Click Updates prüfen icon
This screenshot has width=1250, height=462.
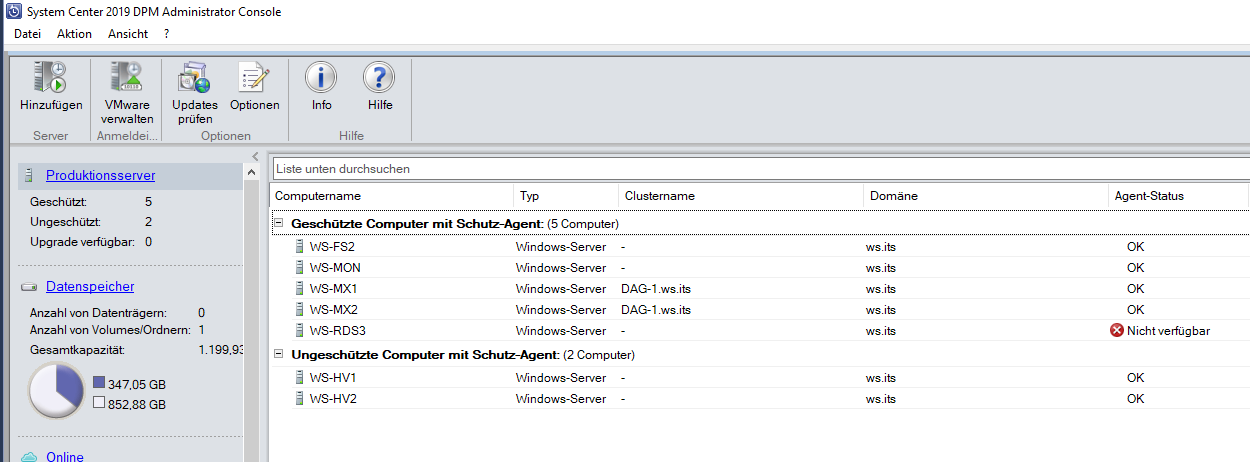pos(194,77)
